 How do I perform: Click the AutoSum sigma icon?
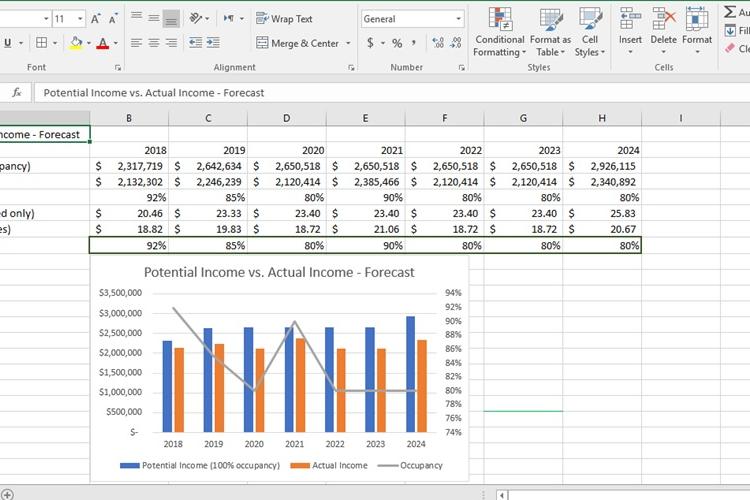730,11
